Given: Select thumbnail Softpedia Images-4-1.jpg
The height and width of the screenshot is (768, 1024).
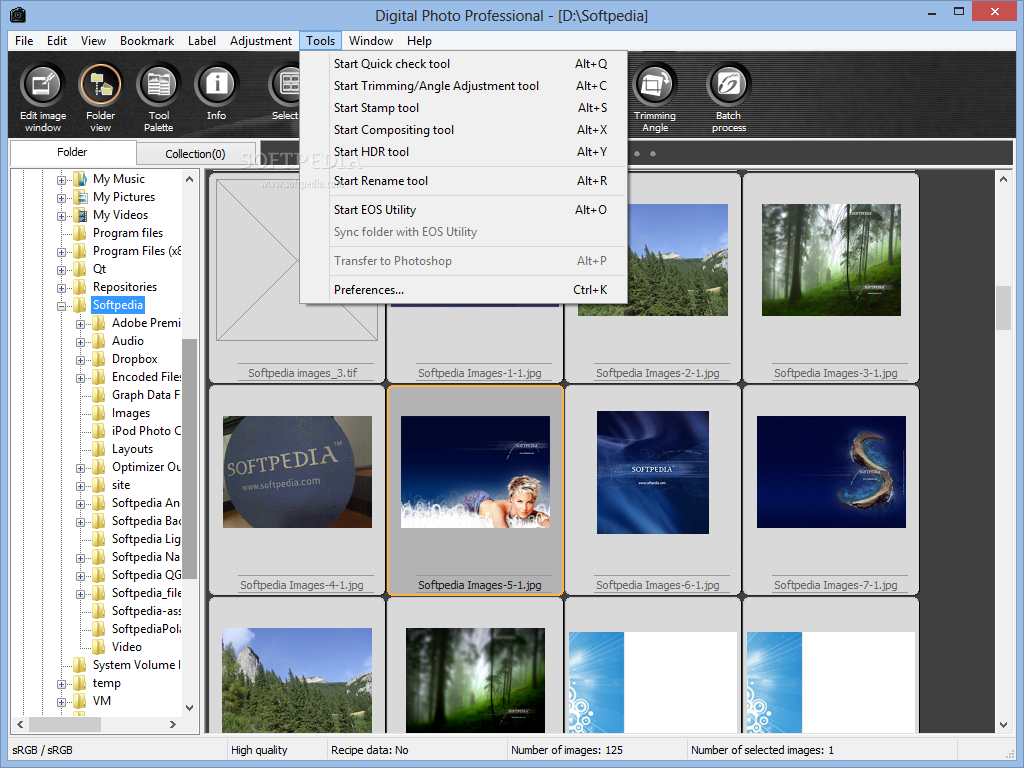Looking at the screenshot, I should click(x=297, y=490).
